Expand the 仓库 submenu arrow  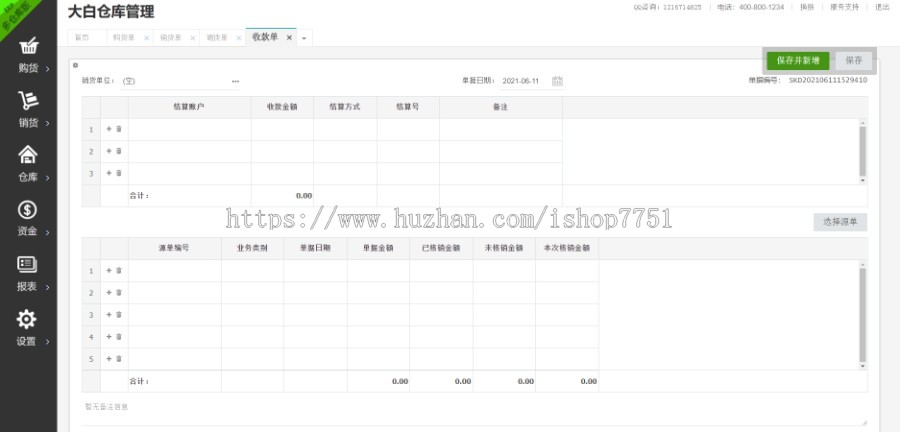tap(47, 178)
